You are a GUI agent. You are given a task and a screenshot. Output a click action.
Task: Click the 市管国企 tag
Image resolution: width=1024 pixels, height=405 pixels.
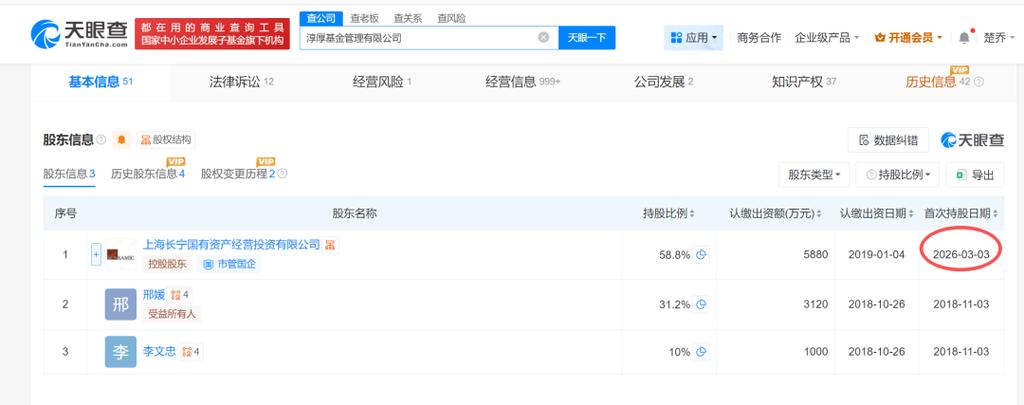229,265
